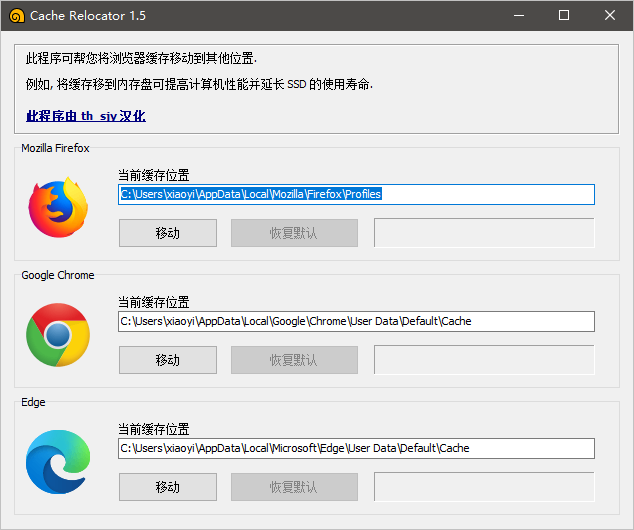Image resolution: width=634 pixels, height=530 pixels.
Task: Click the empty status box in Edge section
Action: pyautogui.click(x=484, y=487)
